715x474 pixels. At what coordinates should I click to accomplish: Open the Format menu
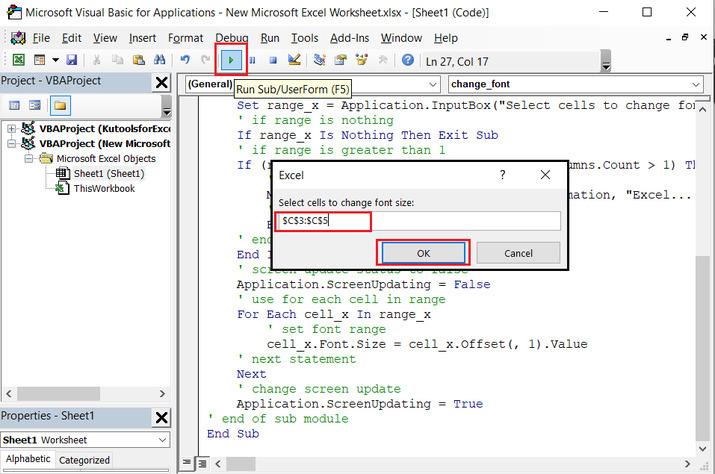click(x=185, y=38)
